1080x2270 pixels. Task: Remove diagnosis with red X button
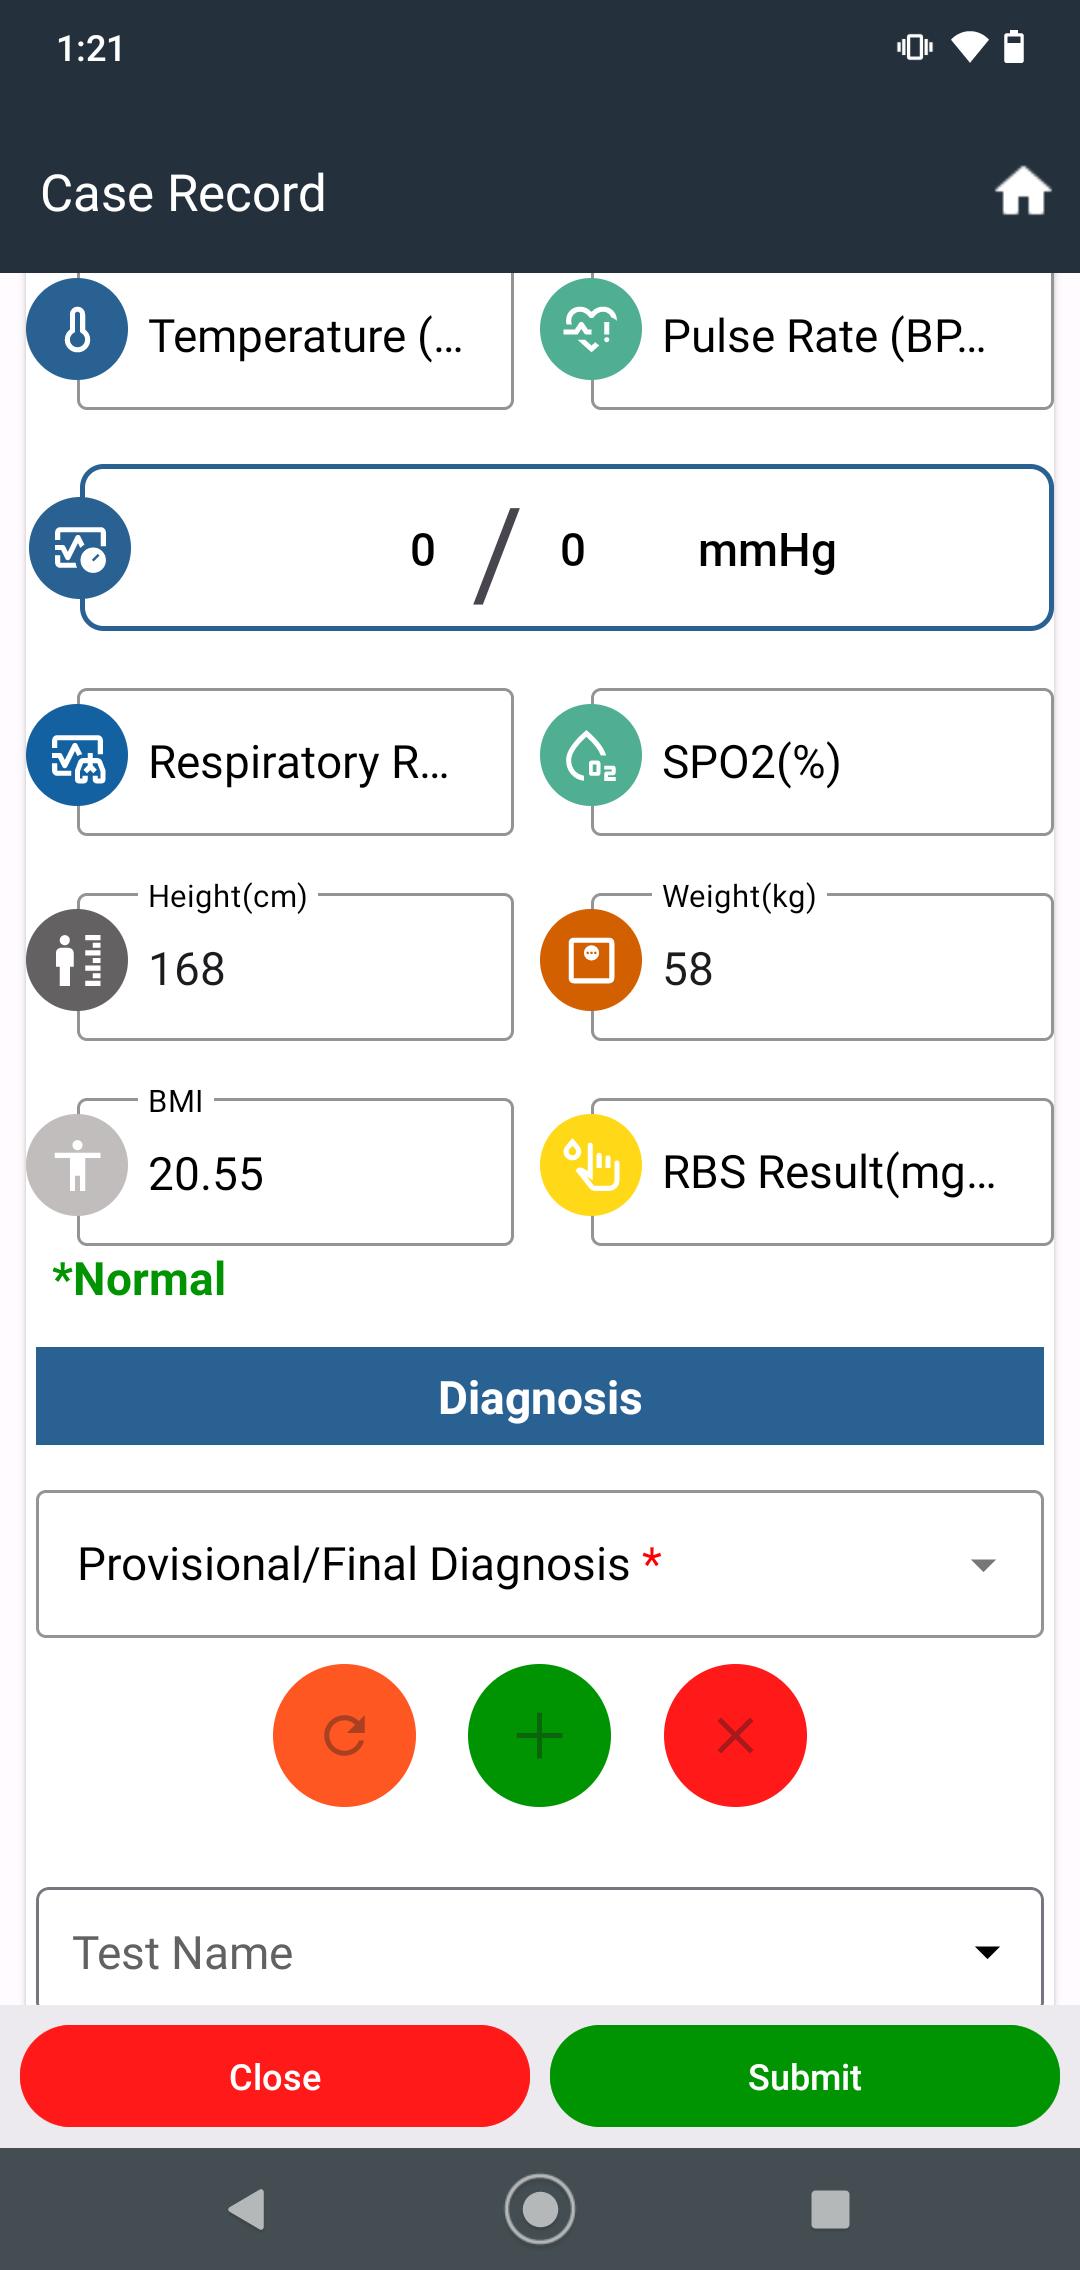(735, 1735)
